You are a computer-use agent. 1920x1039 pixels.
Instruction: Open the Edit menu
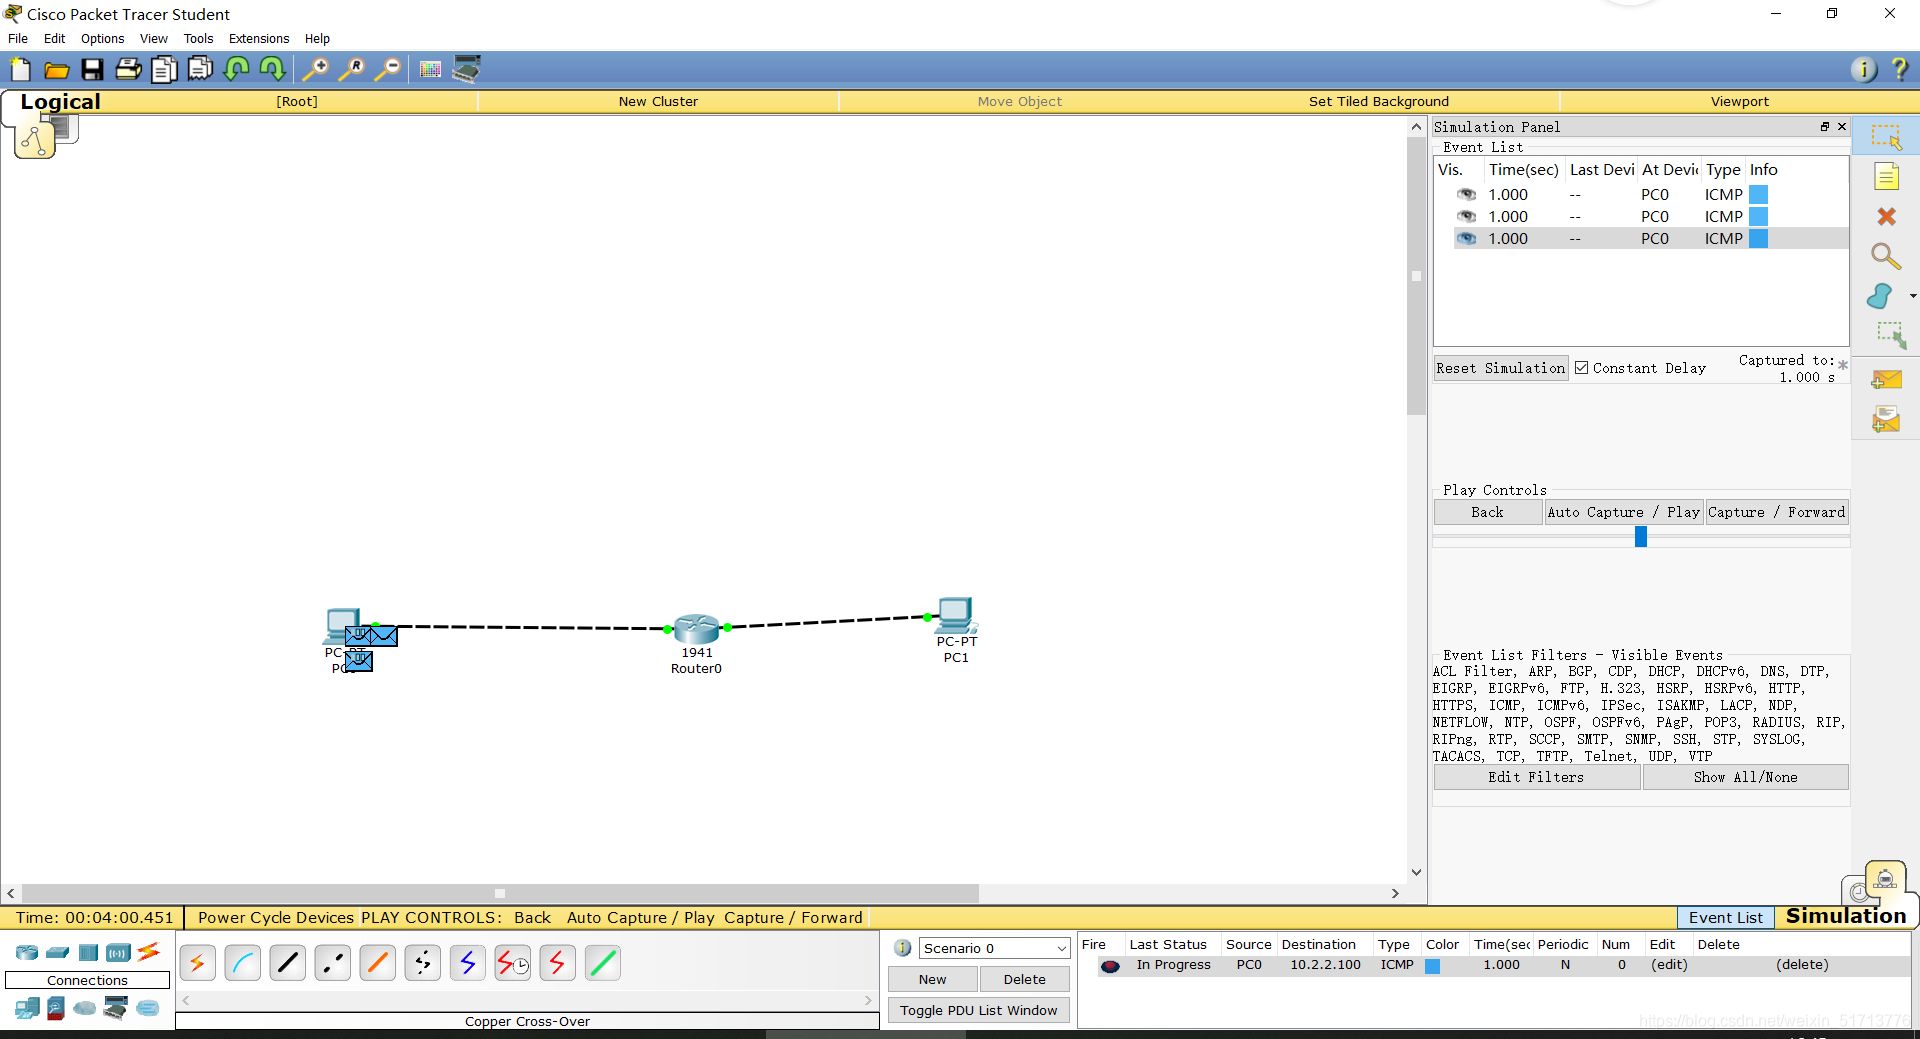pos(54,38)
